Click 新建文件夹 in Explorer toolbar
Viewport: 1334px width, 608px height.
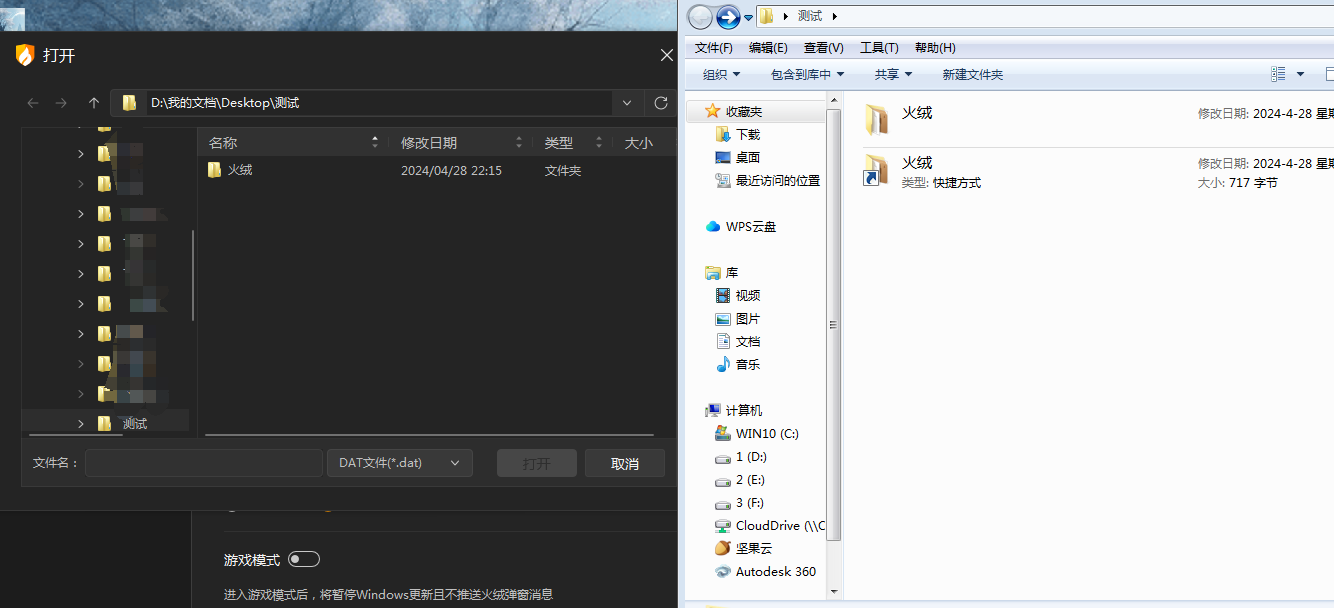click(x=972, y=75)
